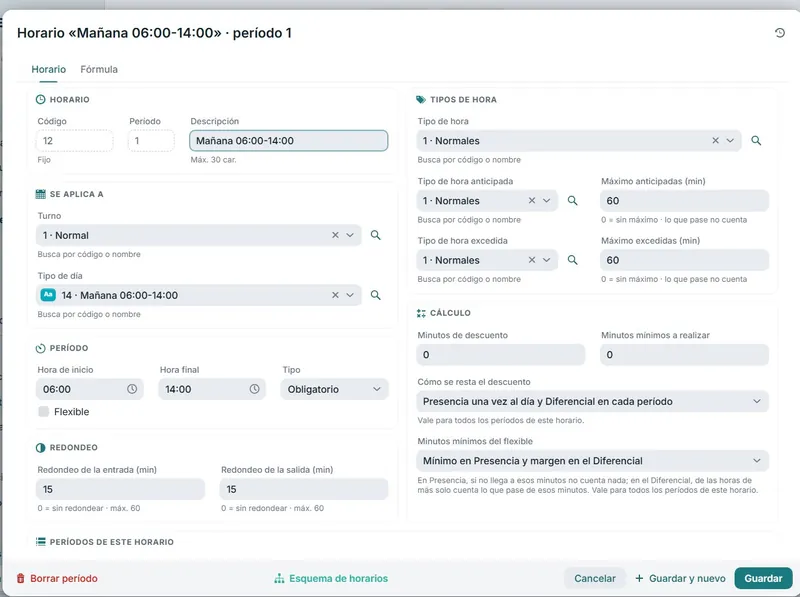Switch to the Horario tab

tap(48, 69)
